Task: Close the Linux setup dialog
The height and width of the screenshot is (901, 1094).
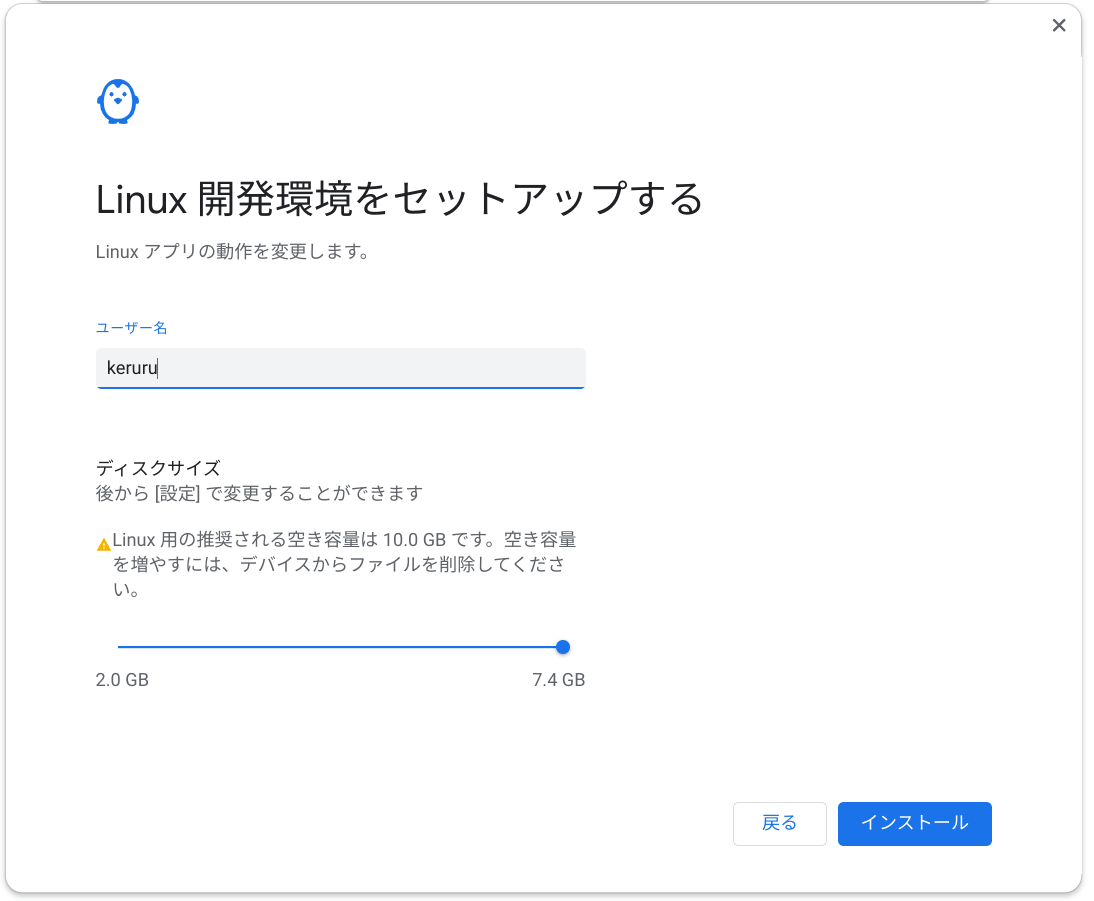Action: coord(1059,26)
